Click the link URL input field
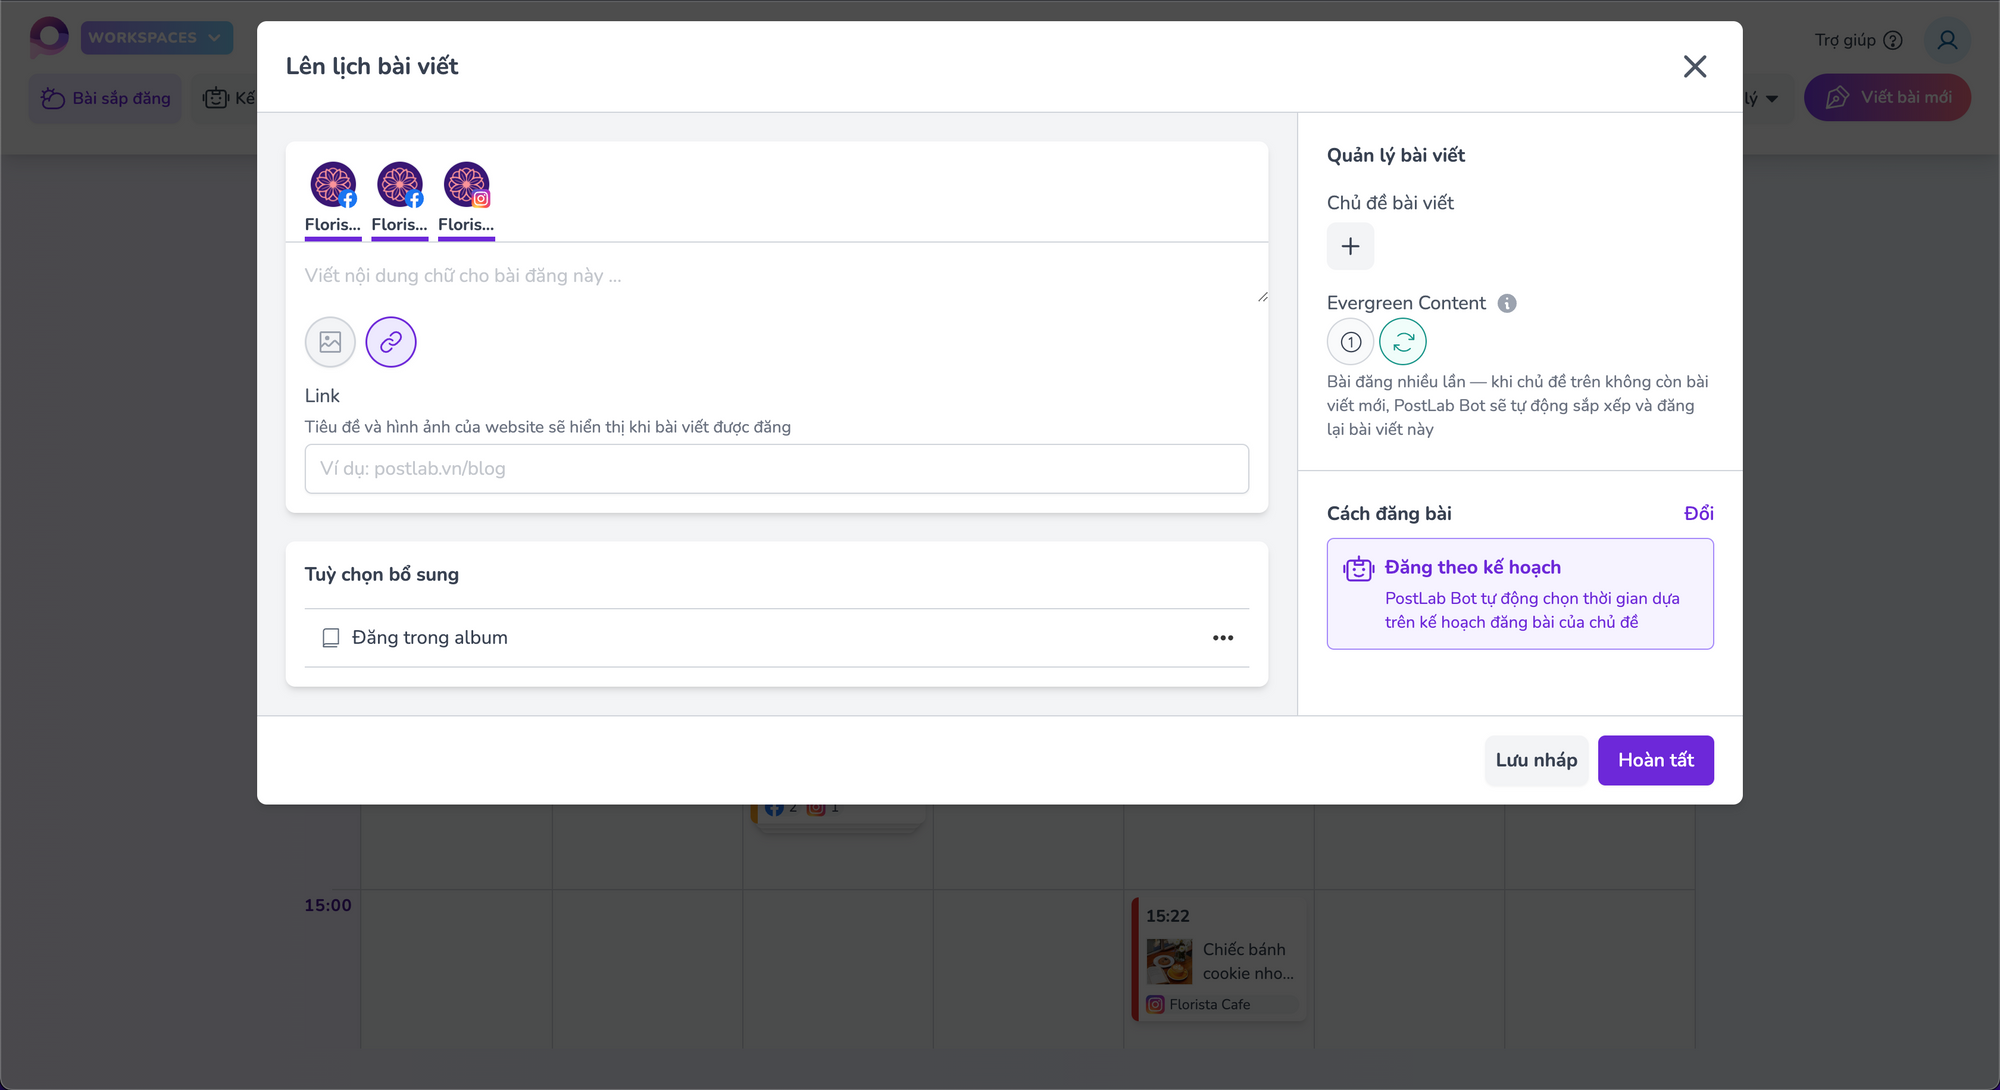The image size is (2000, 1090). [x=777, y=468]
